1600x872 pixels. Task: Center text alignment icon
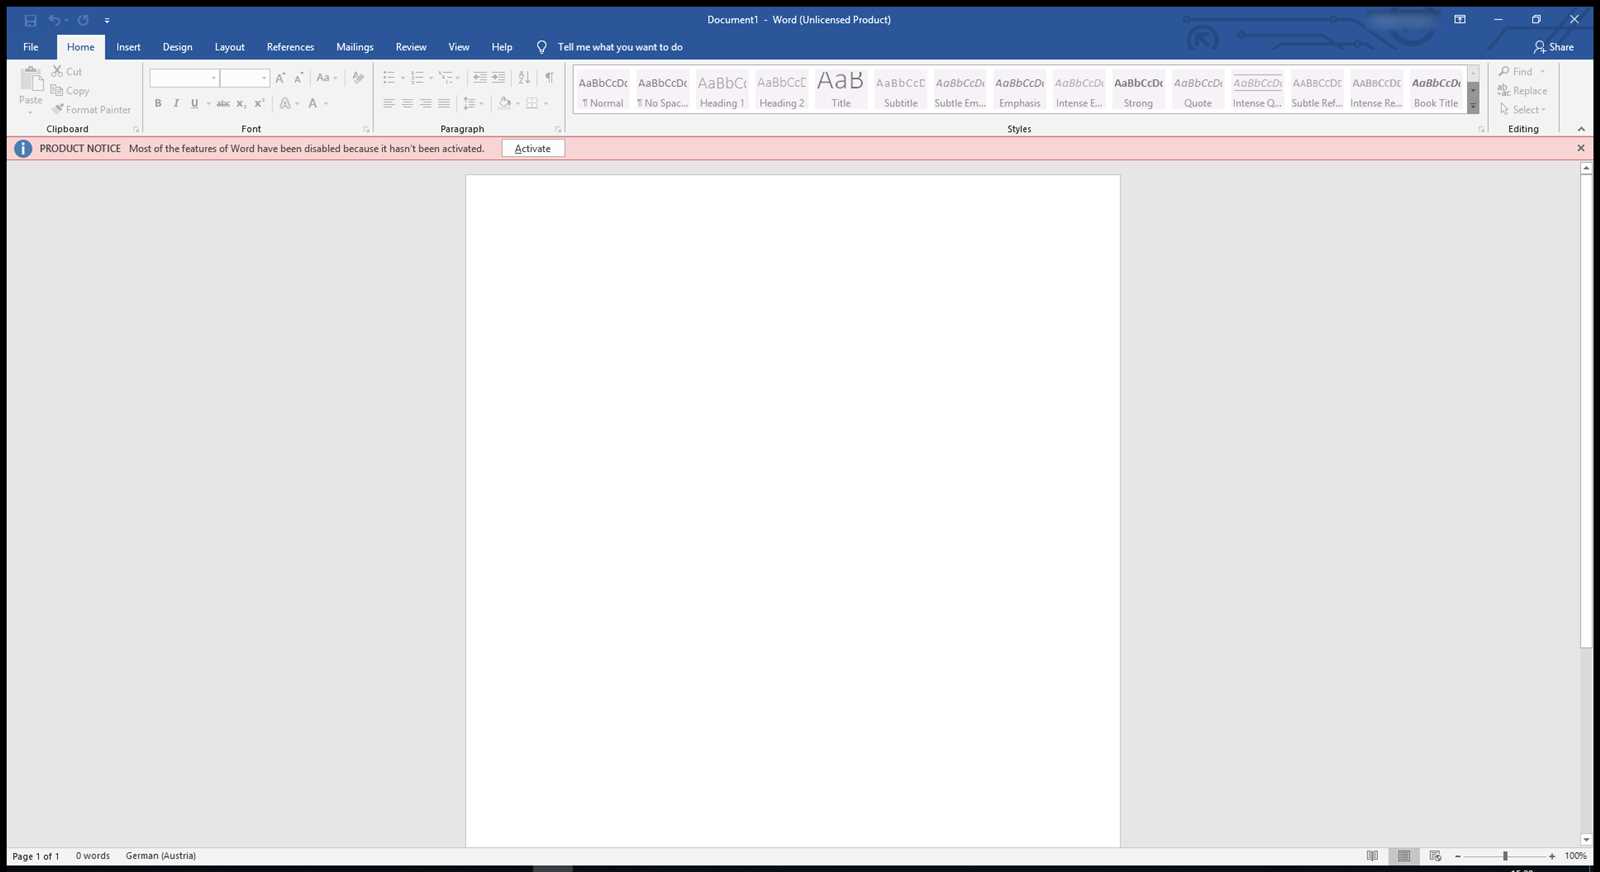click(x=407, y=104)
